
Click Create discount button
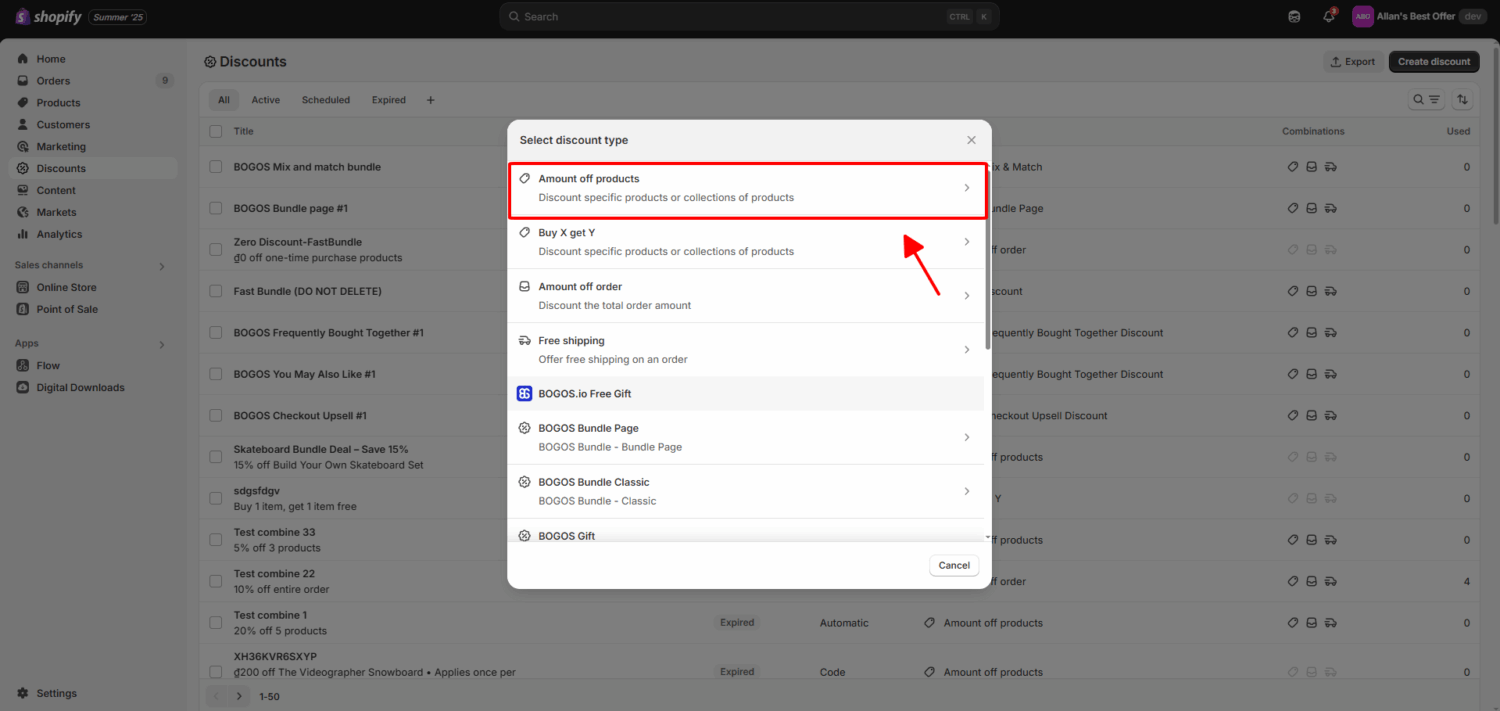(1434, 62)
